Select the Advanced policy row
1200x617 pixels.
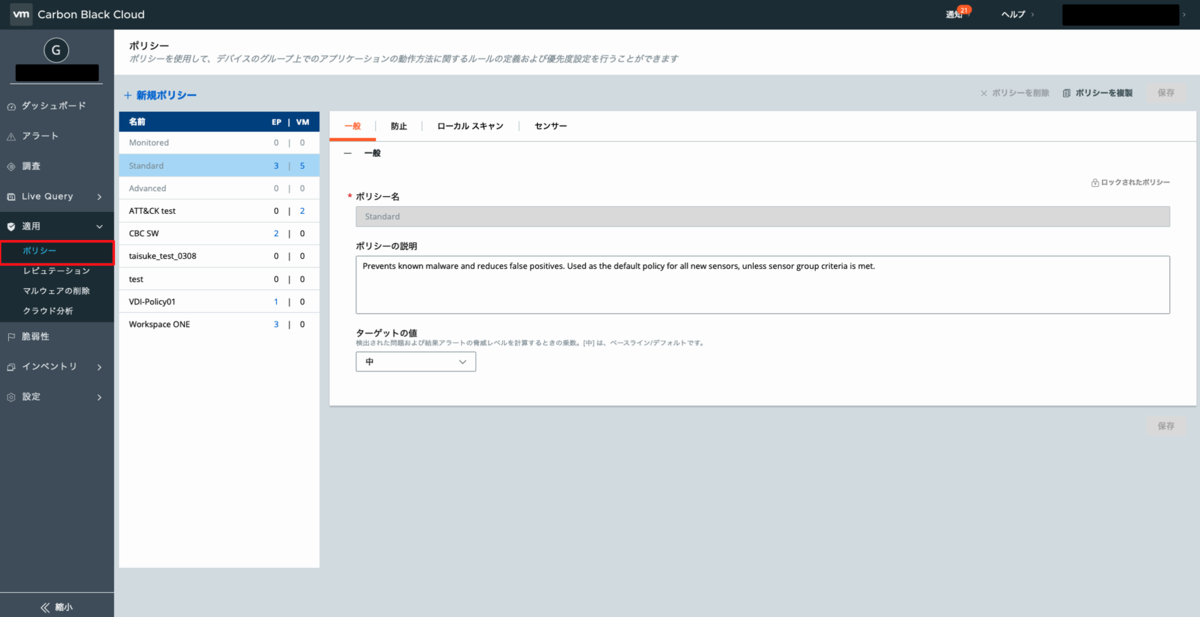pos(219,188)
